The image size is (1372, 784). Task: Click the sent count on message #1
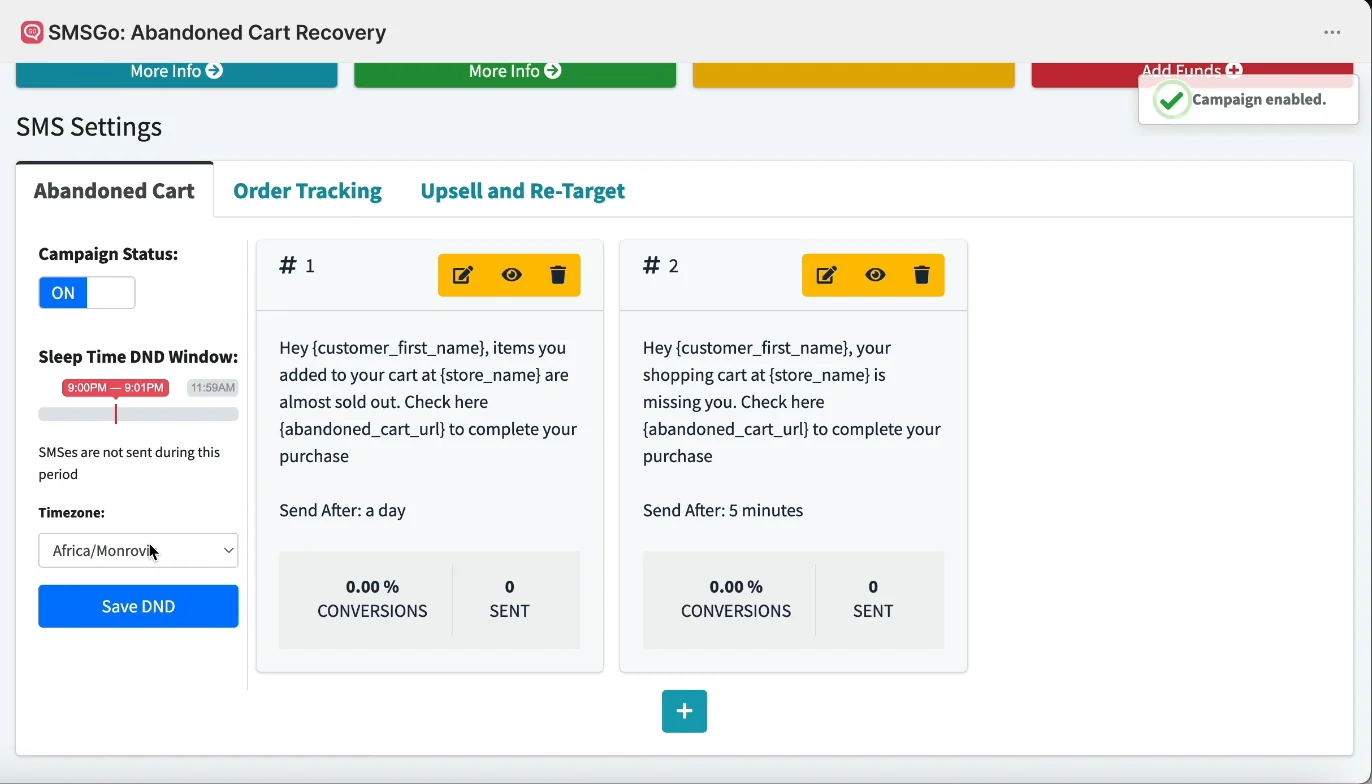click(509, 599)
